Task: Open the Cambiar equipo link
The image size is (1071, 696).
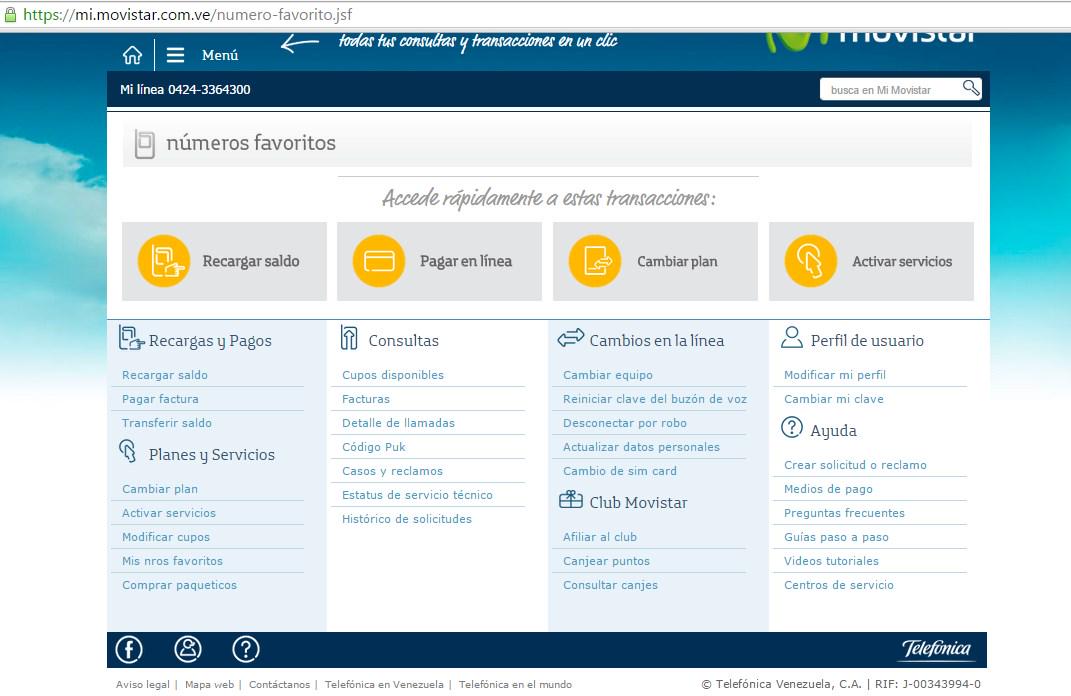Action: pyautogui.click(x=608, y=375)
